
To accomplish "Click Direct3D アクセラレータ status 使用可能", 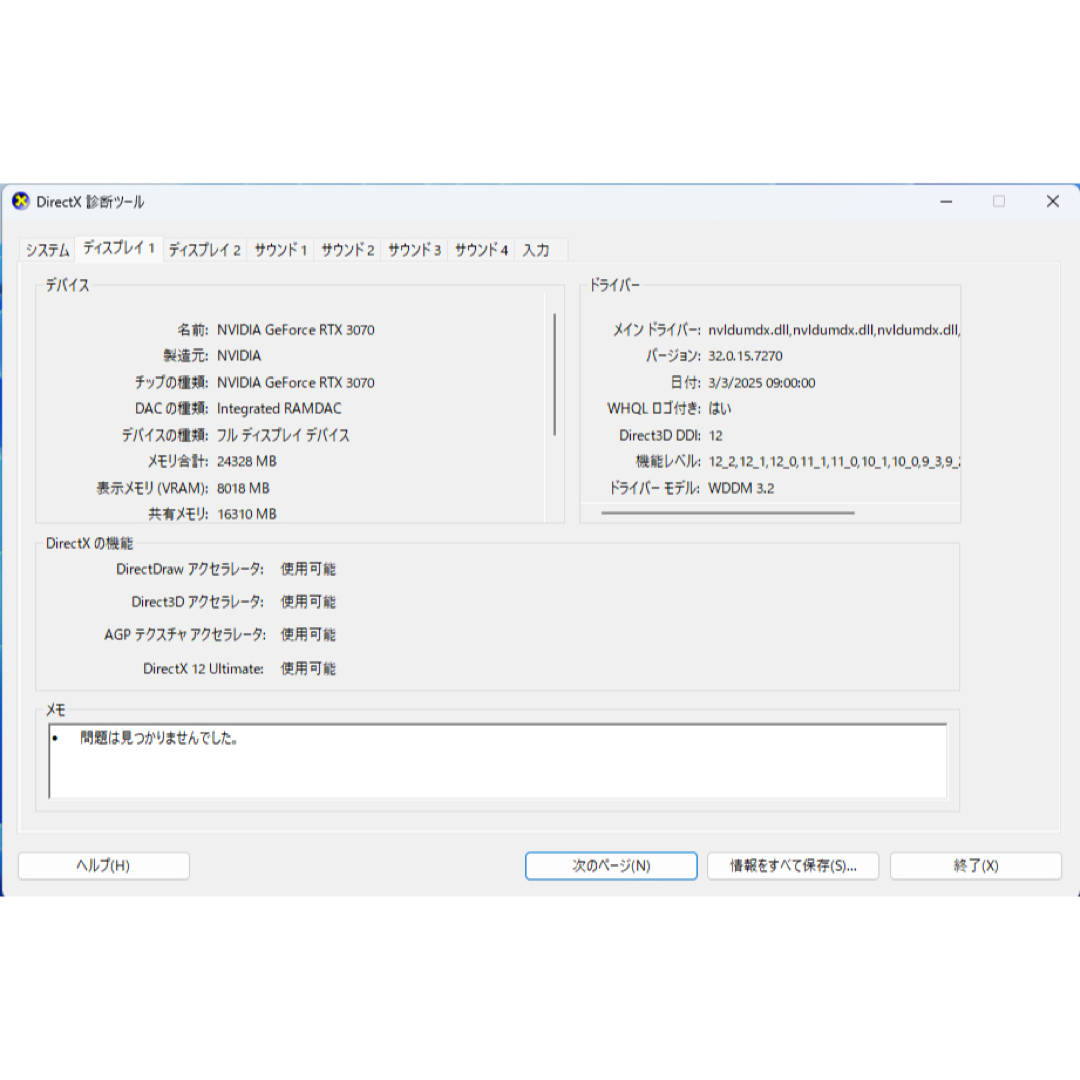I will coord(308,602).
